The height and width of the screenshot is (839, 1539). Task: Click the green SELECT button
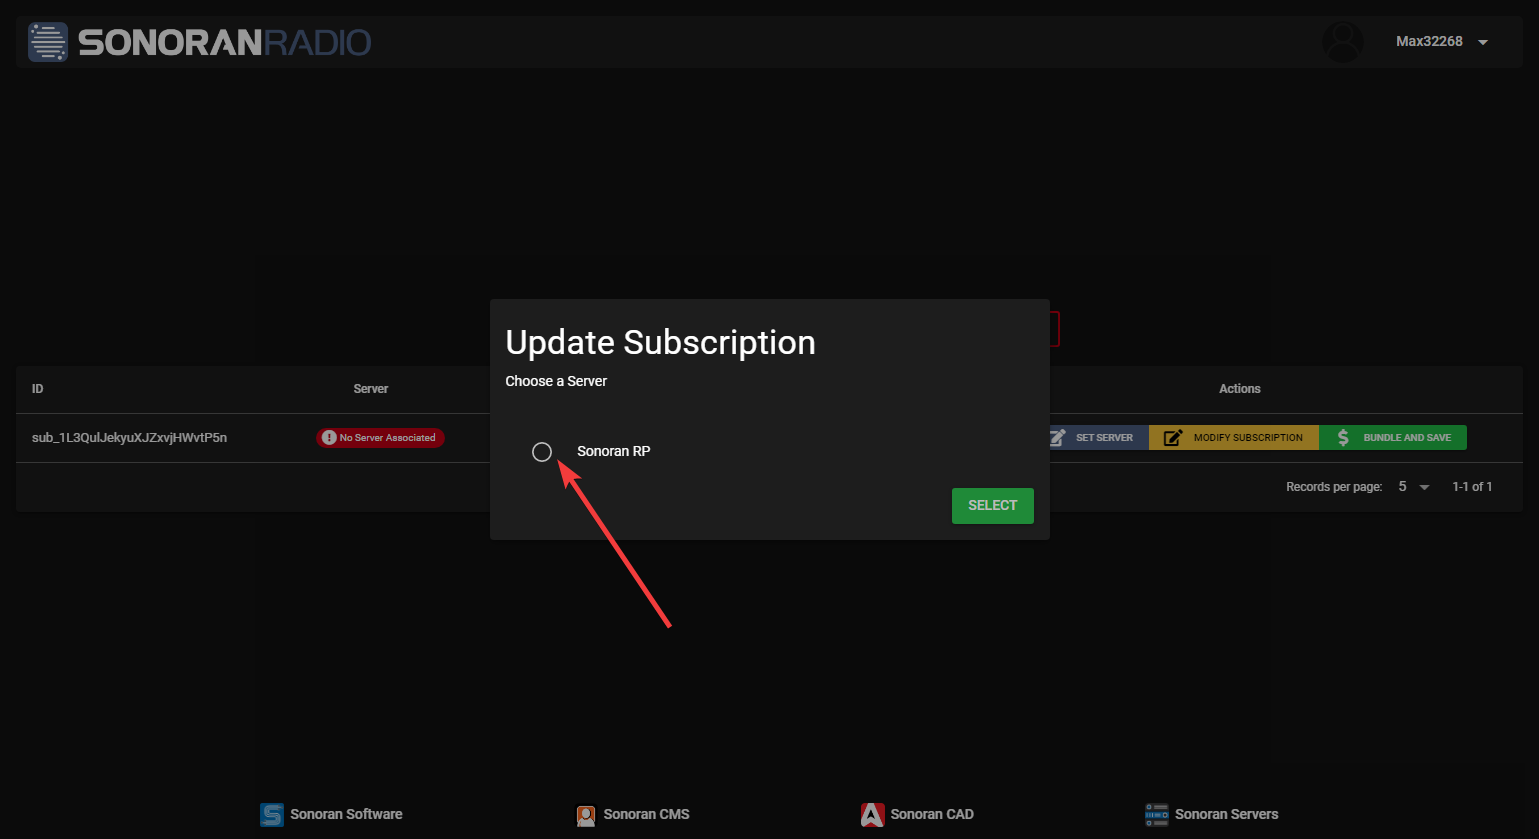click(992, 505)
